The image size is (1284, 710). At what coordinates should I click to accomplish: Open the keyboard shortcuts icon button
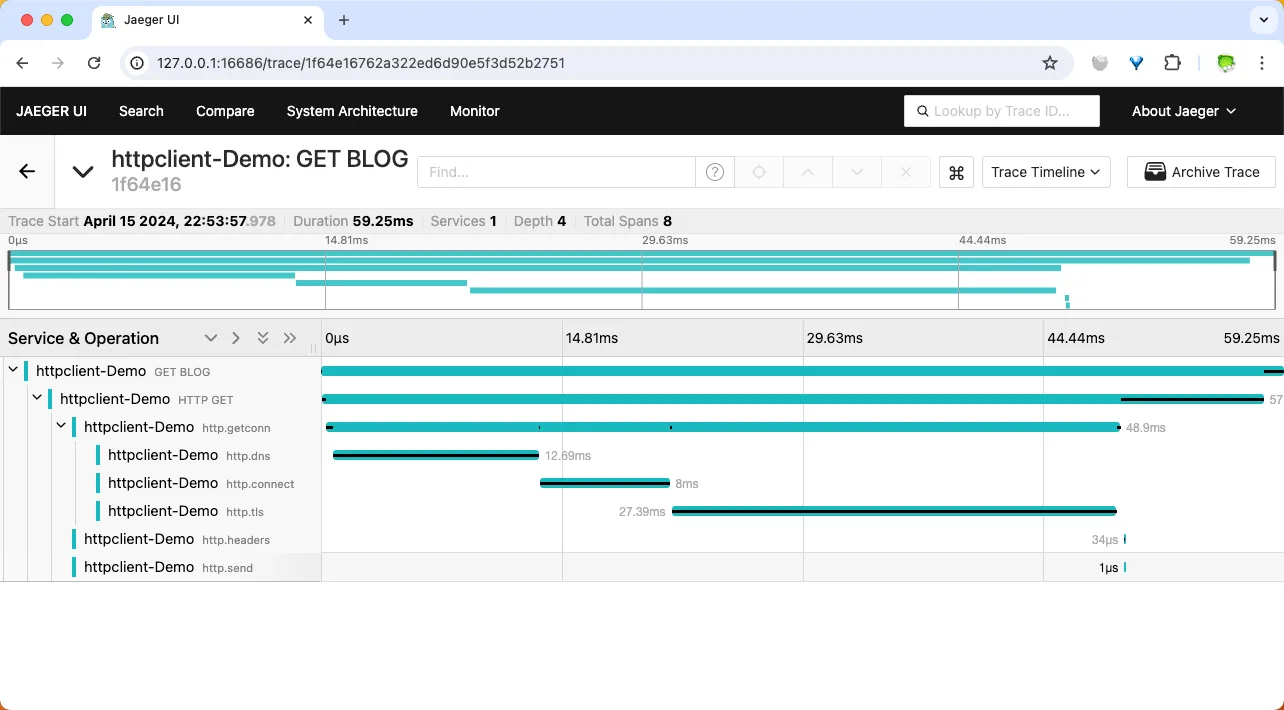[956, 172]
